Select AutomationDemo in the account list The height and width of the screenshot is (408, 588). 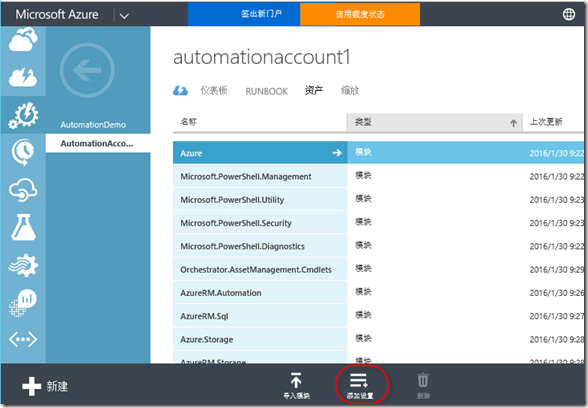click(93, 125)
